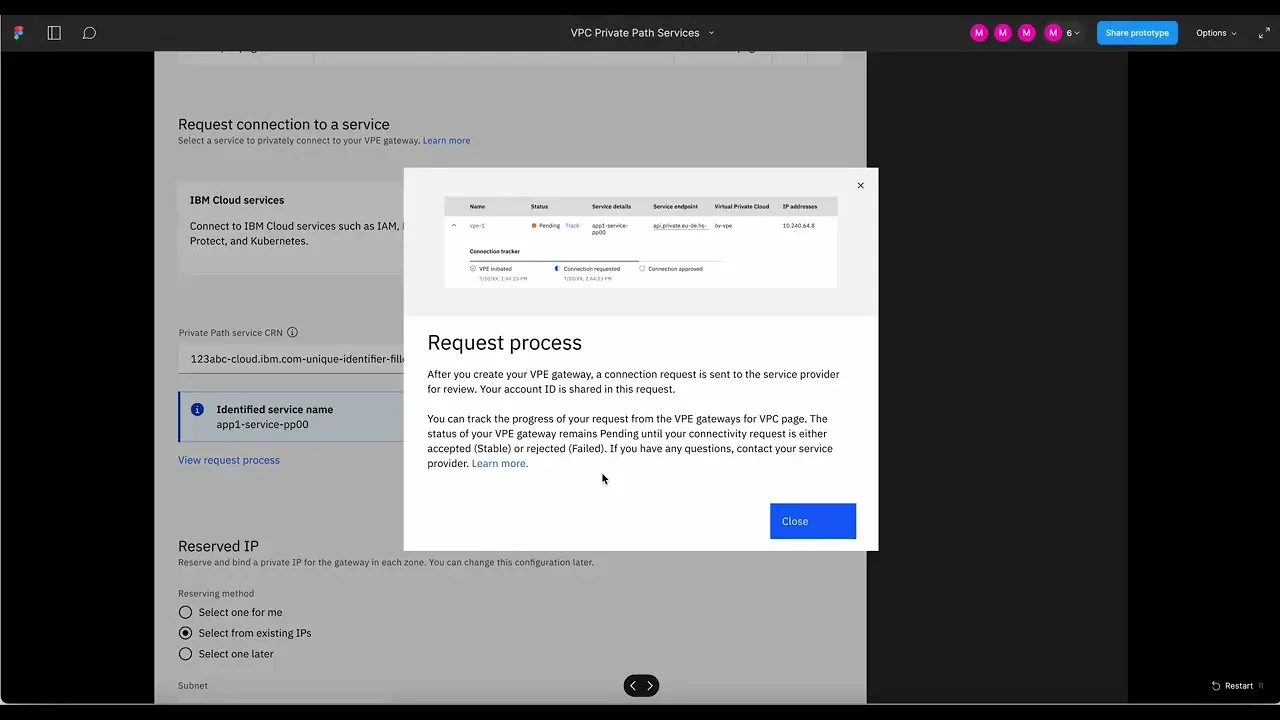Click info icon in Identified service name notice
Viewport: 1280px width, 720px height.
point(197,410)
